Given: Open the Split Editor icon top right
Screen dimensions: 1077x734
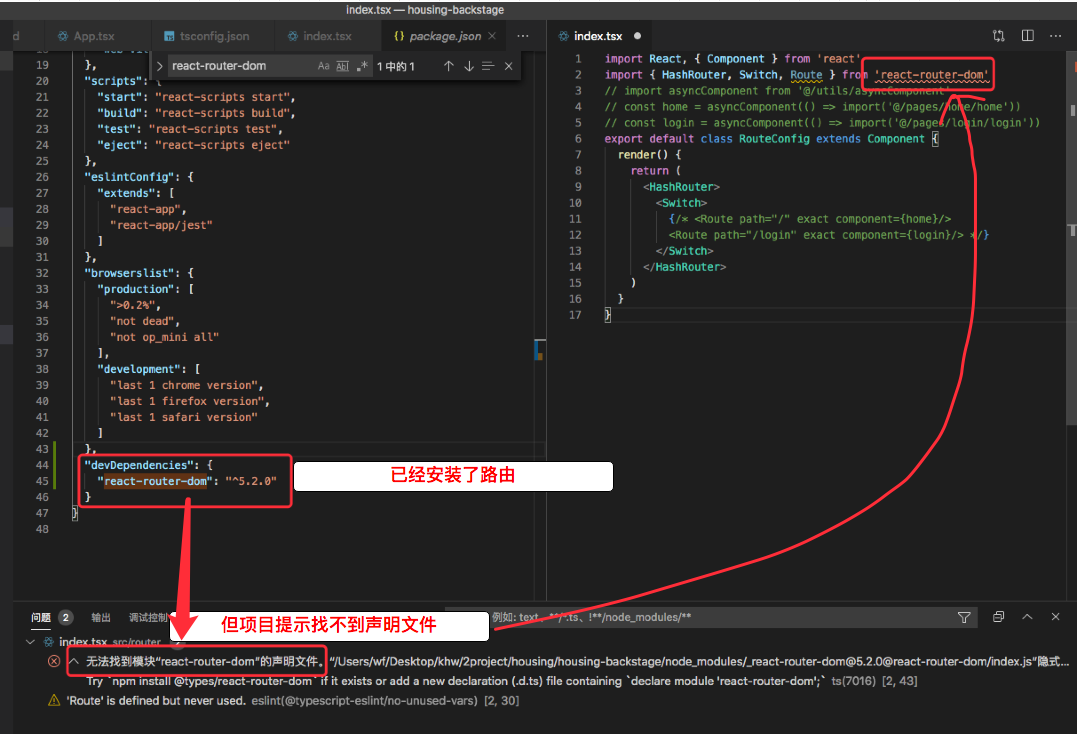Looking at the screenshot, I should click(1027, 35).
